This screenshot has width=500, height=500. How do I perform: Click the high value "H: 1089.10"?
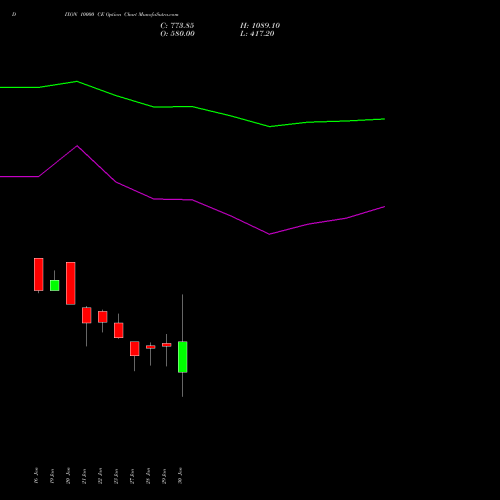[260, 26]
